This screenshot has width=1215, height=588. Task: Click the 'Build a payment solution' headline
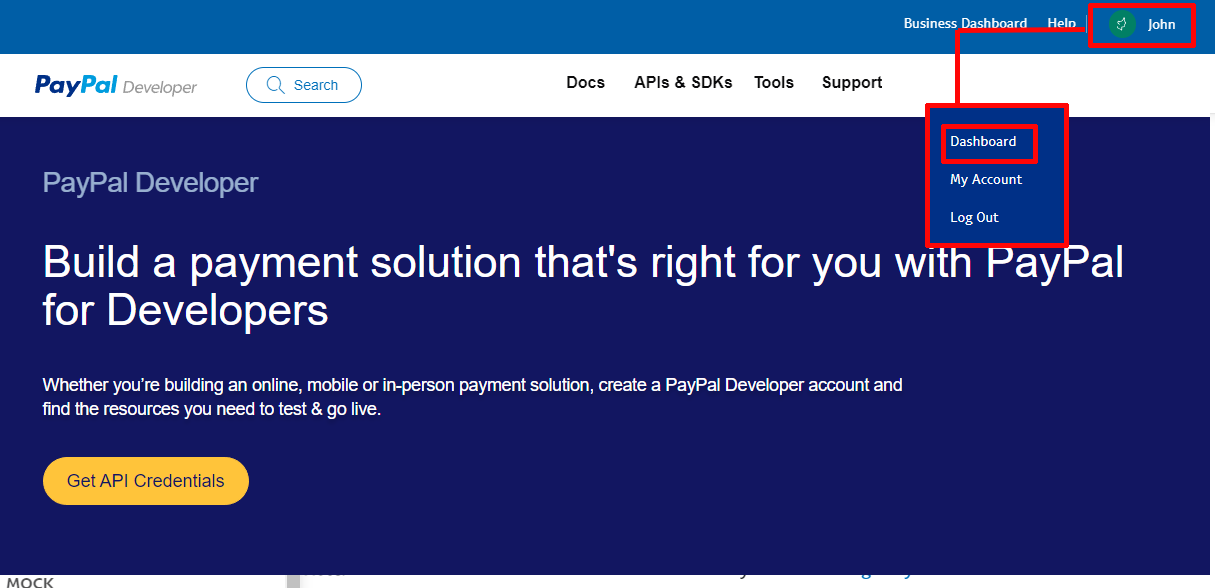pyautogui.click(x=583, y=286)
